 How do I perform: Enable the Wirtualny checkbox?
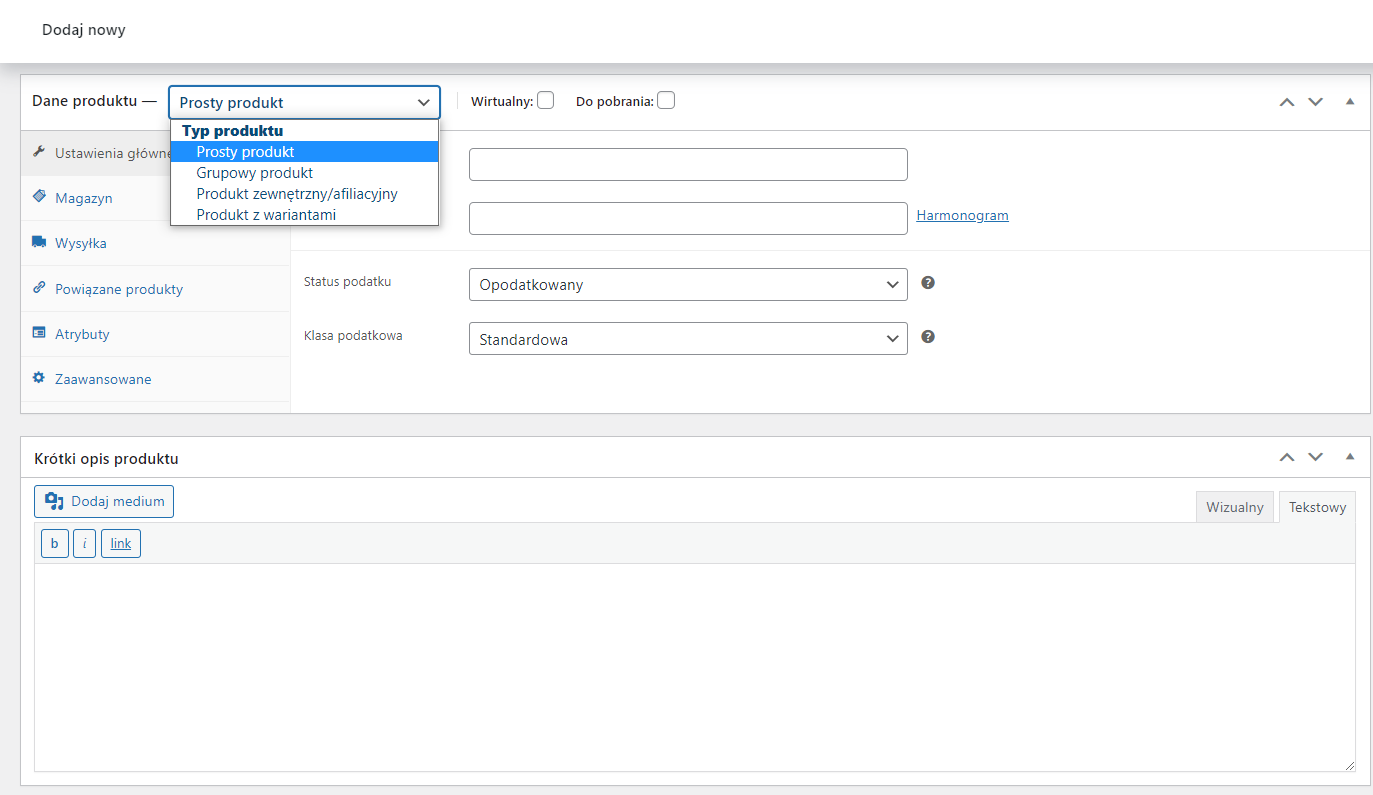545,100
